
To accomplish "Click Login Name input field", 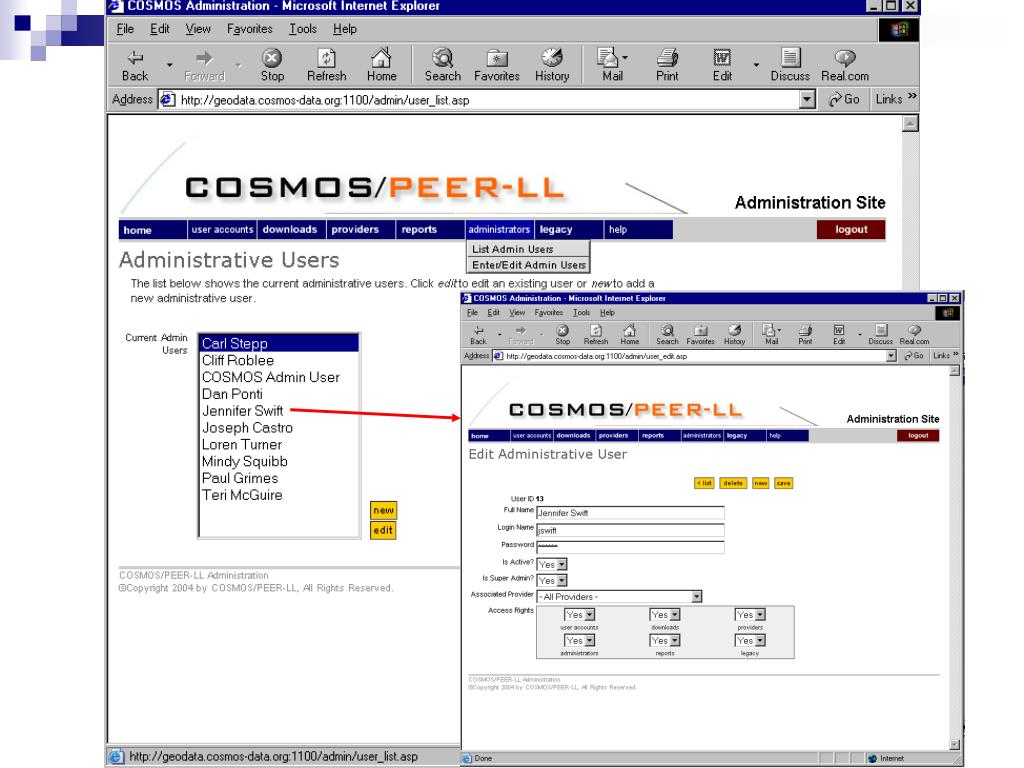I will click(630, 530).
